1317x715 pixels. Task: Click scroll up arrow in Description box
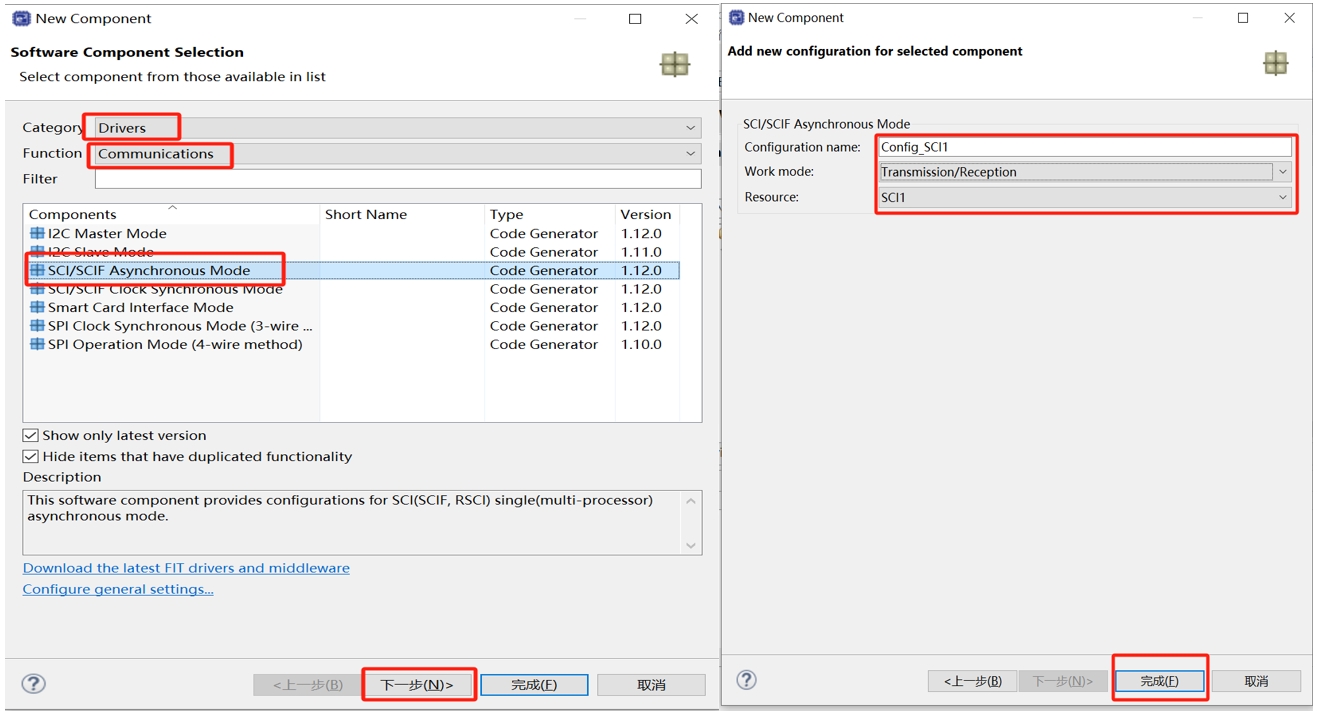(691, 501)
